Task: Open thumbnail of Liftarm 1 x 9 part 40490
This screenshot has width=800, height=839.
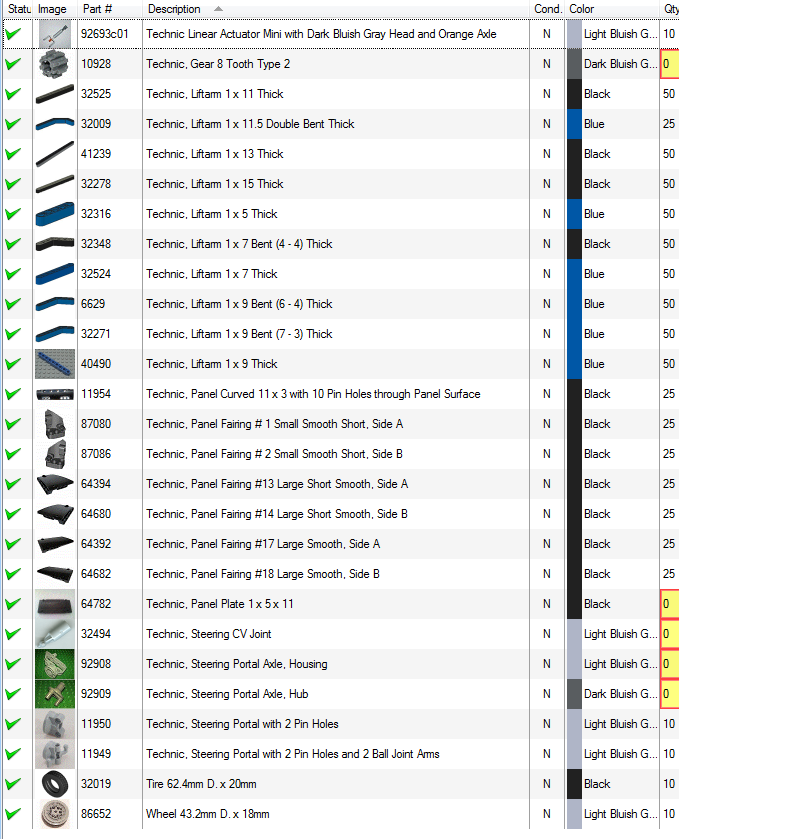Action: click(x=55, y=364)
